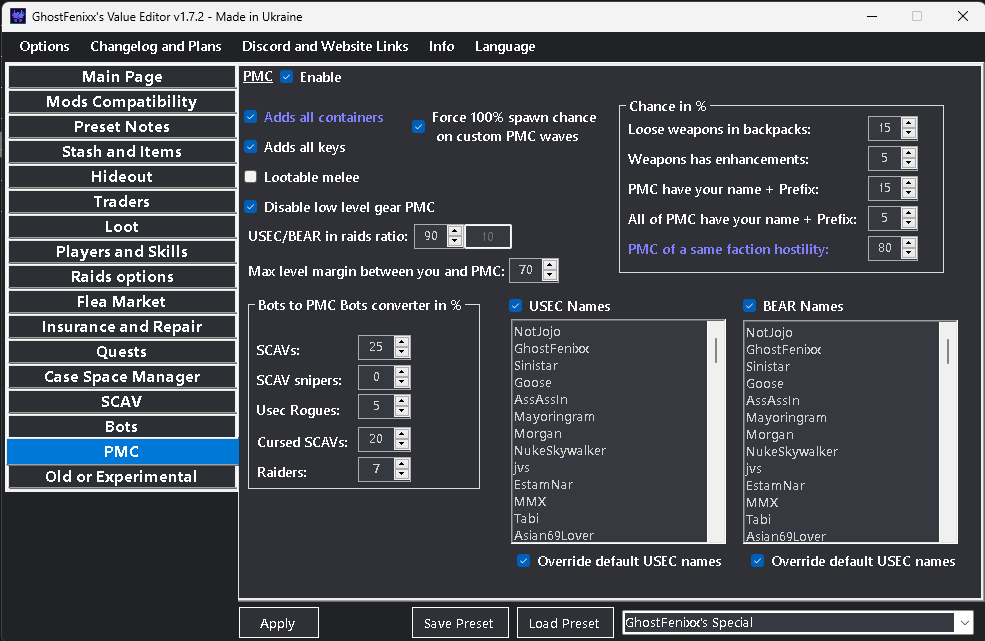Increase the SCAVs converter percentage
This screenshot has width=985, height=641.
click(402, 342)
